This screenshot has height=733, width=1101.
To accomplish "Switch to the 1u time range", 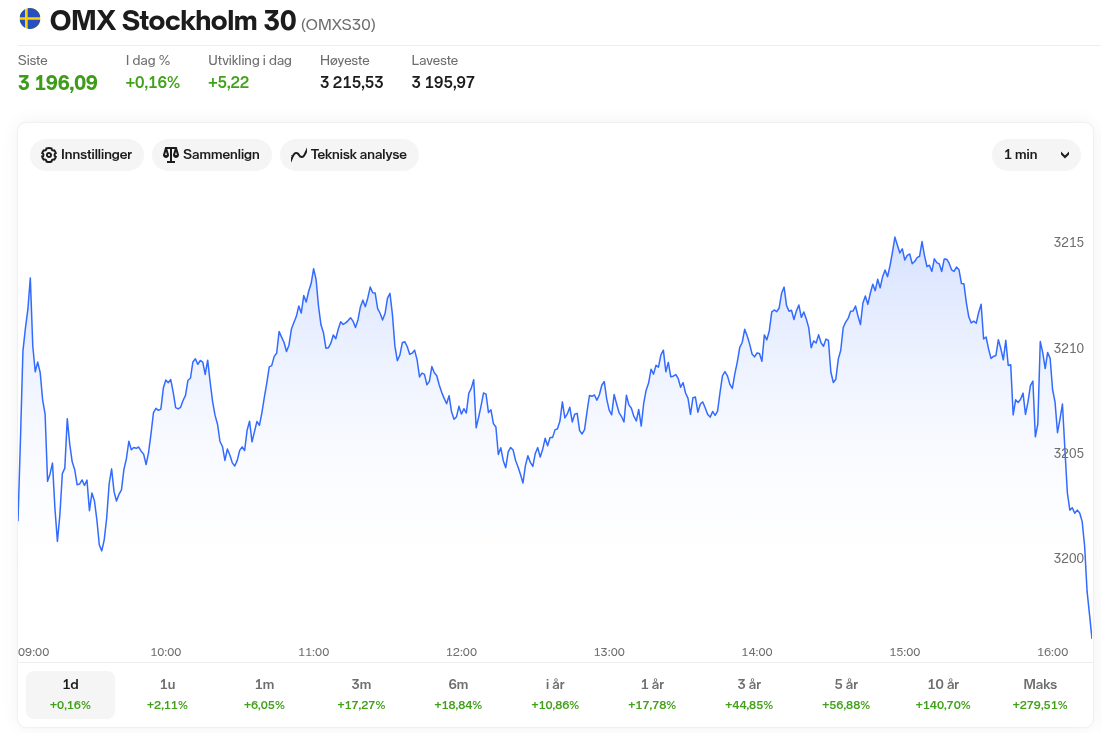I will 167,694.
